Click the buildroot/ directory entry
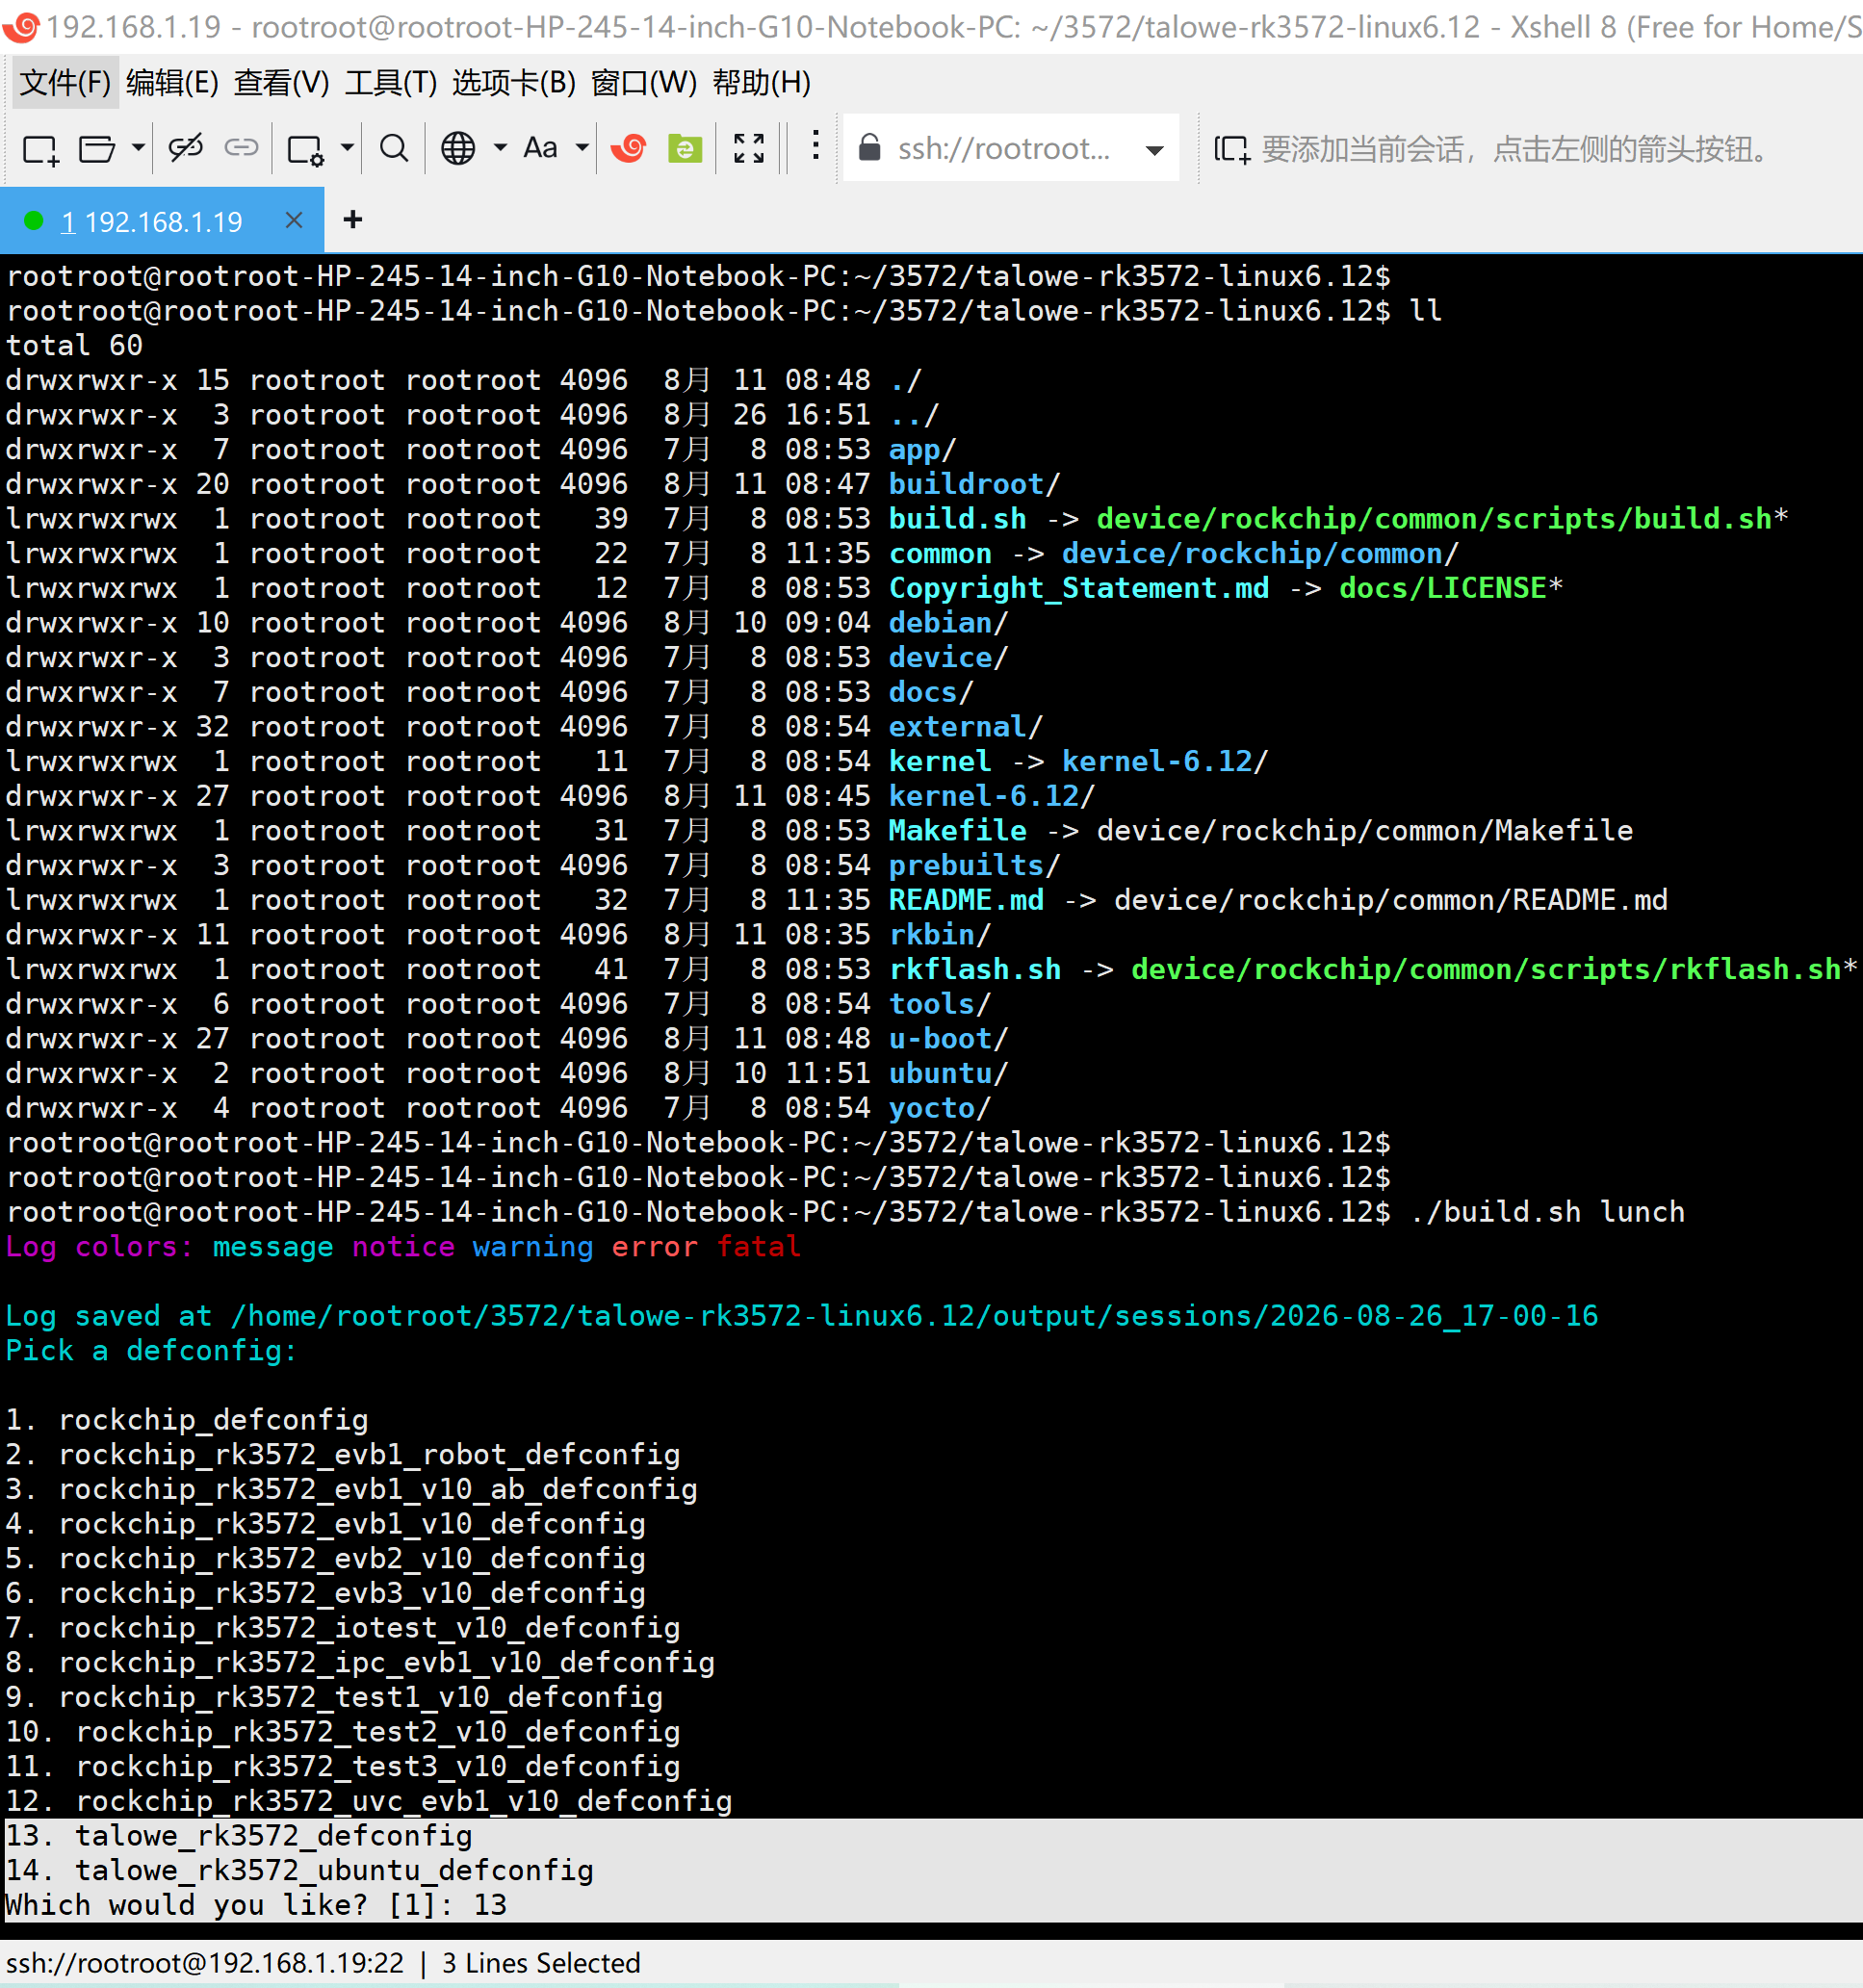The image size is (1863, 1988). [x=974, y=484]
